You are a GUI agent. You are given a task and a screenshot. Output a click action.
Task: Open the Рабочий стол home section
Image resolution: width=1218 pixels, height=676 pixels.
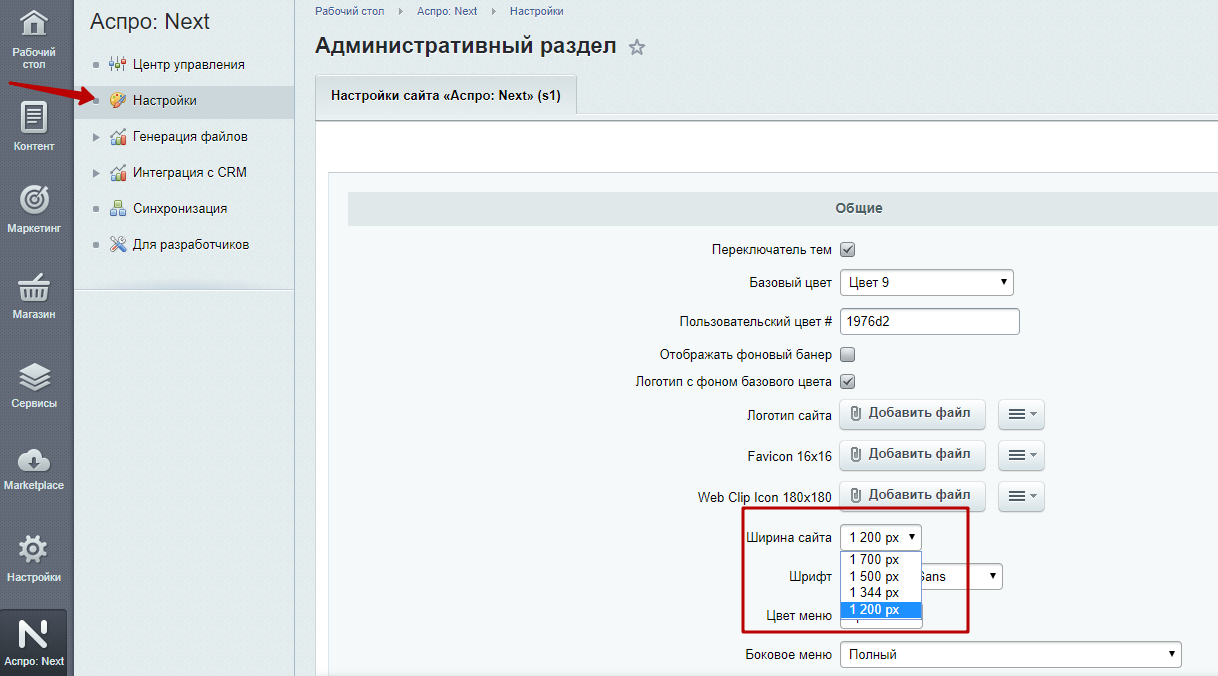coord(34,39)
